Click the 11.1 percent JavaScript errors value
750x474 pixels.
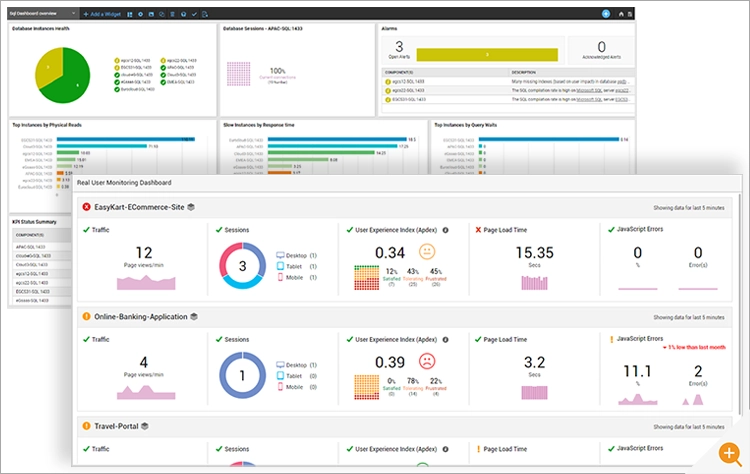[637, 371]
